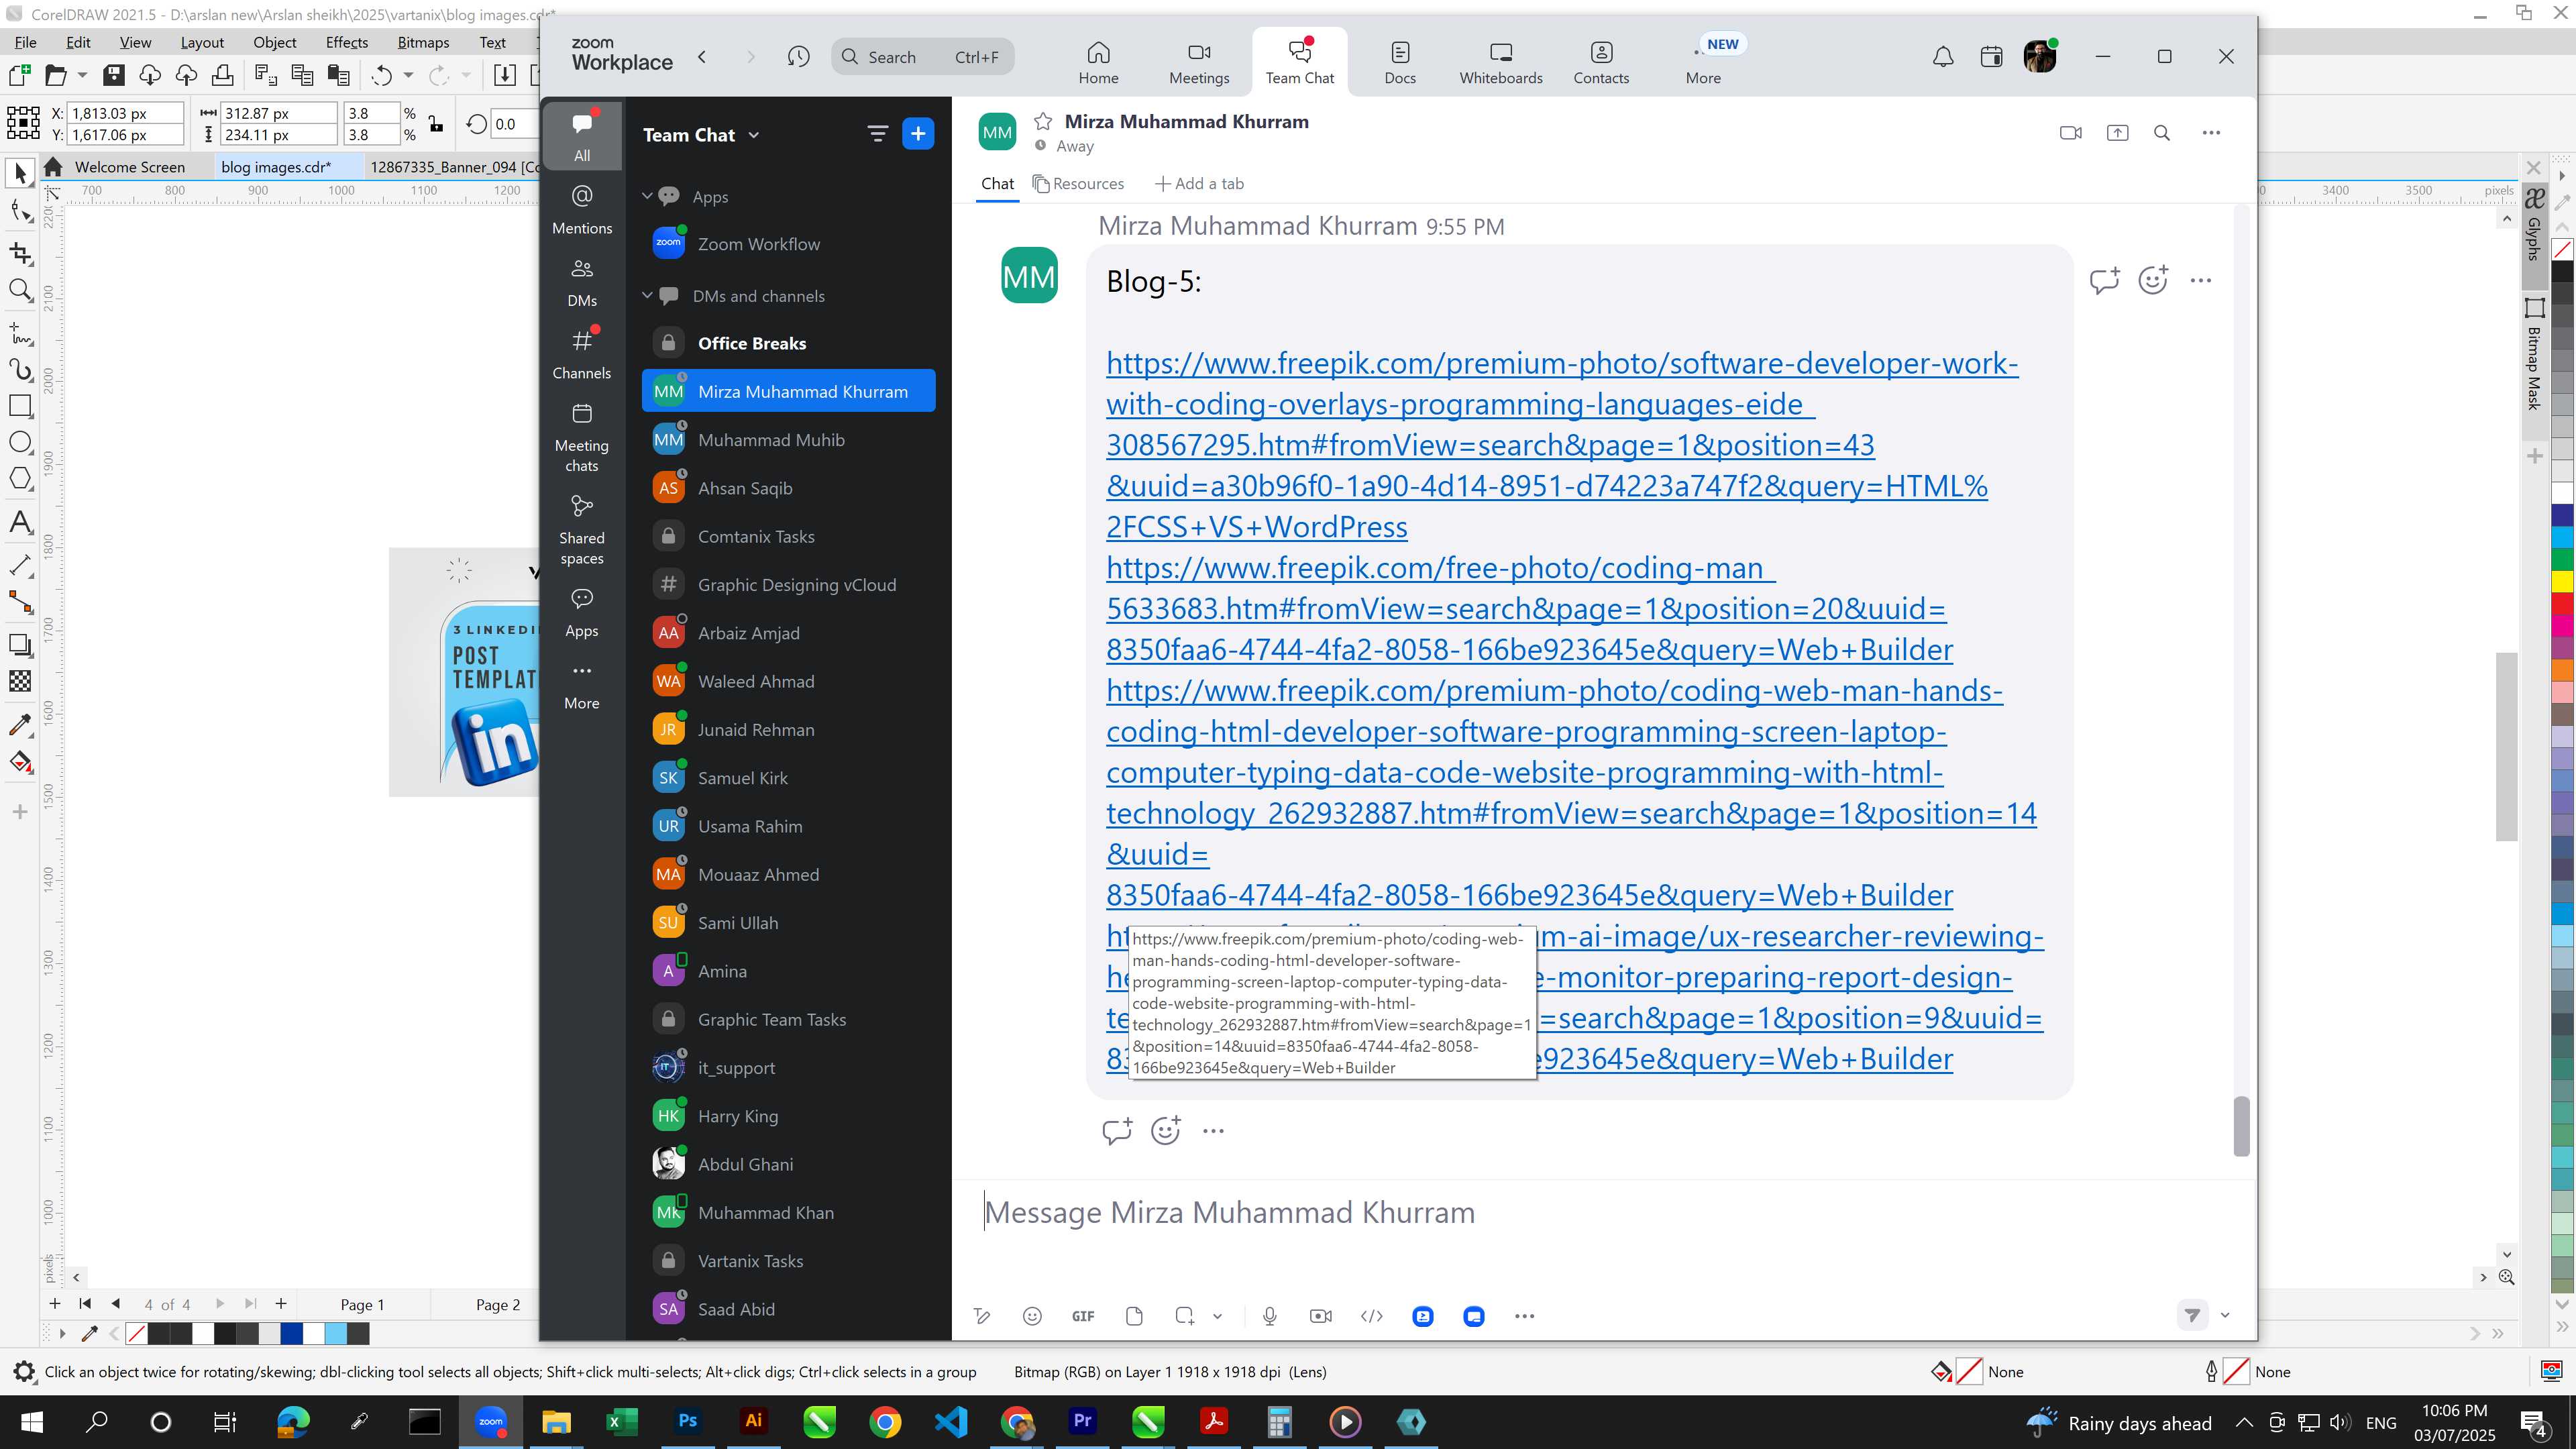The width and height of the screenshot is (2576, 1449).
Task: Open CorelDRAW undo history dropdown arrow
Action: tap(408, 75)
